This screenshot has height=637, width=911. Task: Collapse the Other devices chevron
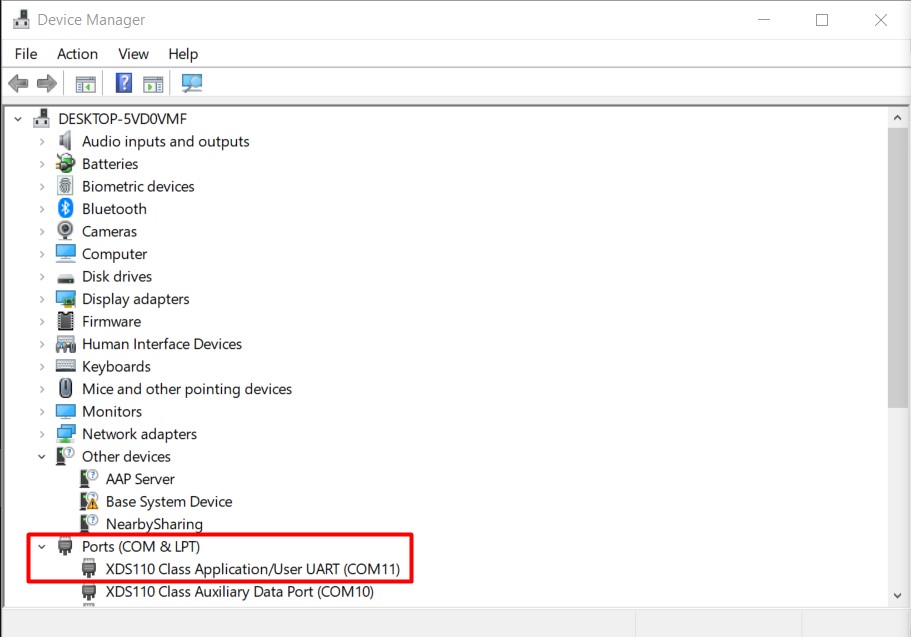tap(42, 457)
